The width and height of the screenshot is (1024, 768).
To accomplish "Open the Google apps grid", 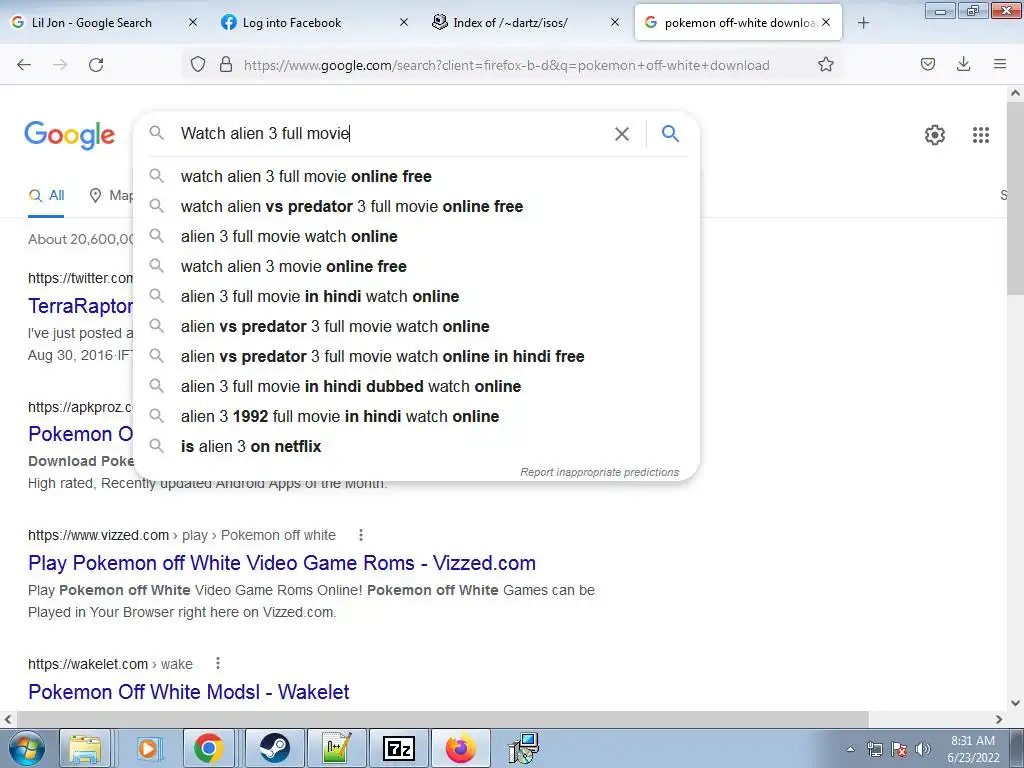I will 981,135.
